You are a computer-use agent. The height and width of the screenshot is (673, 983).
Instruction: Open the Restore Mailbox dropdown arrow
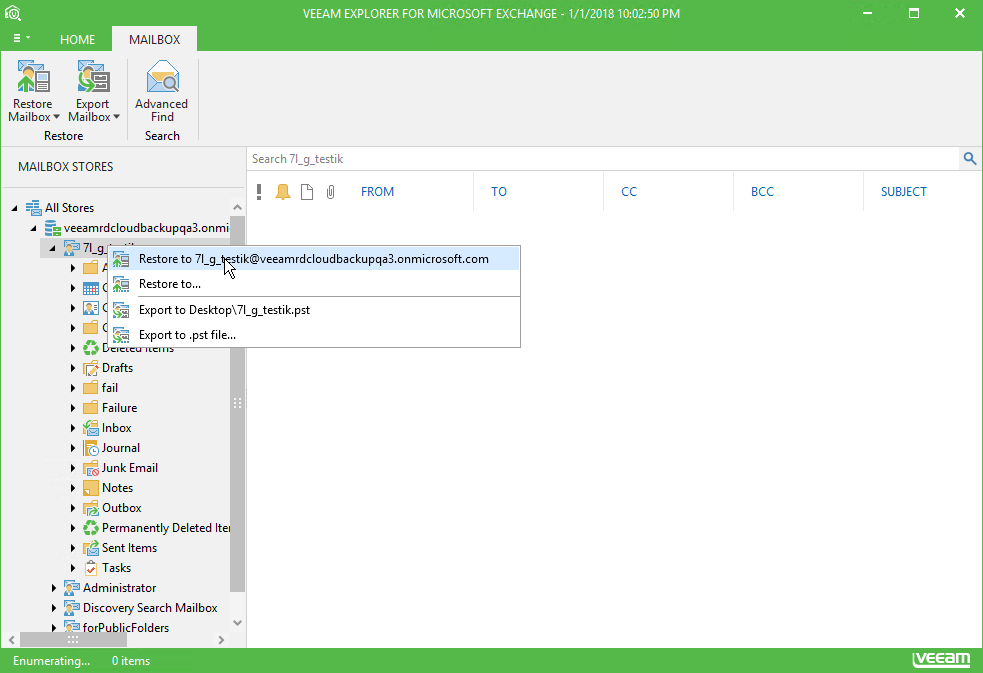point(56,117)
